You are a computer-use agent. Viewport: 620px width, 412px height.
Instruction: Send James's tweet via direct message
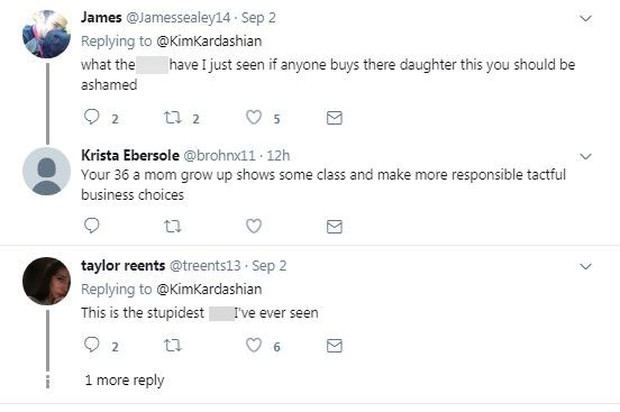pyautogui.click(x=335, y=119)
